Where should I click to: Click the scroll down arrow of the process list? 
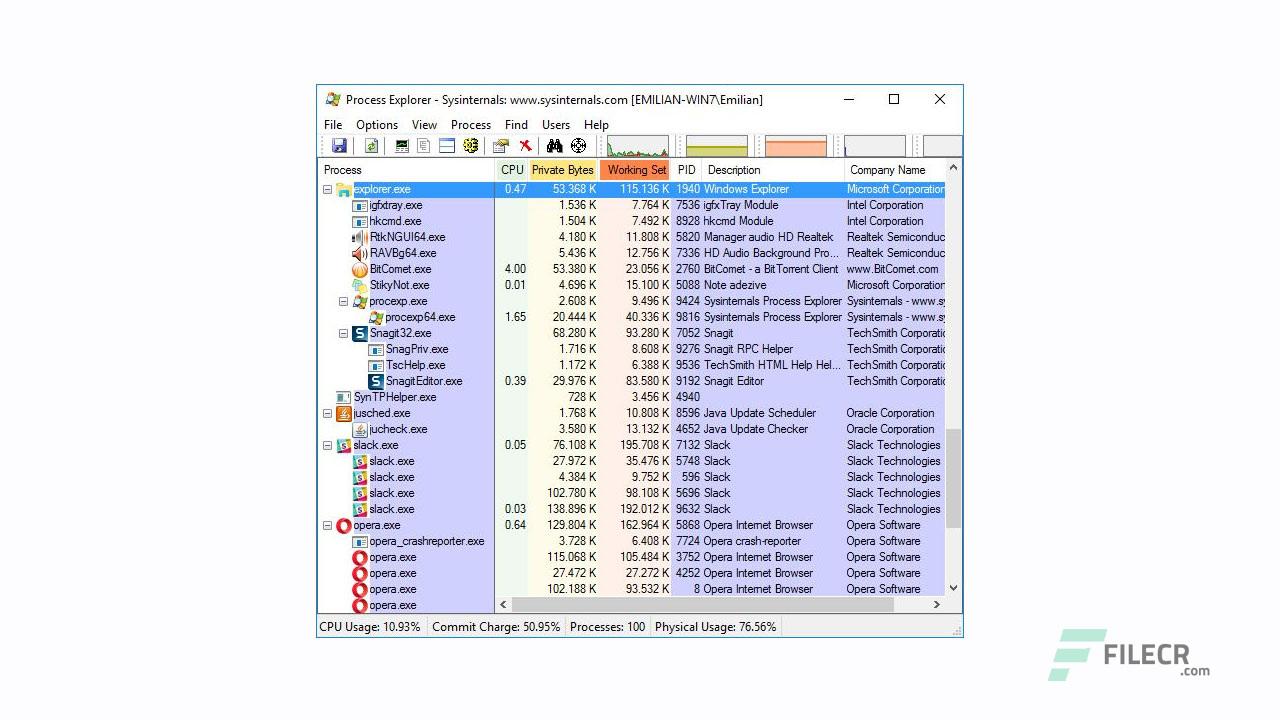coord(953,588)
